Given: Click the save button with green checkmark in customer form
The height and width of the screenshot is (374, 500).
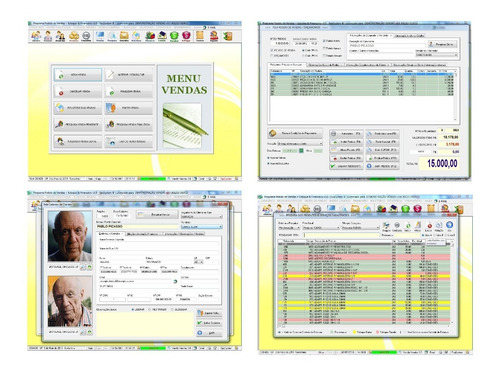Looking at the screenshot, I should (209, 323).
